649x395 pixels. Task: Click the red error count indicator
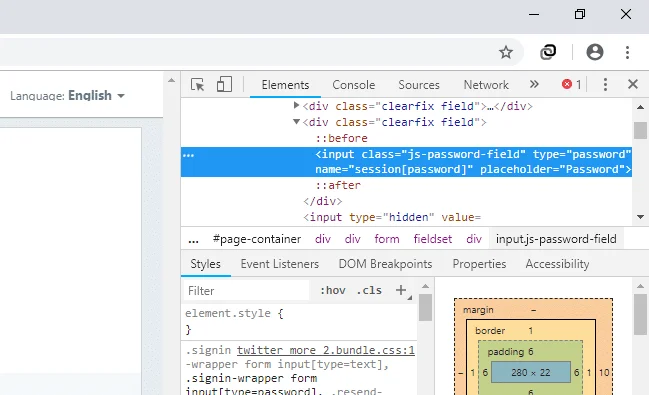(571, 84)
